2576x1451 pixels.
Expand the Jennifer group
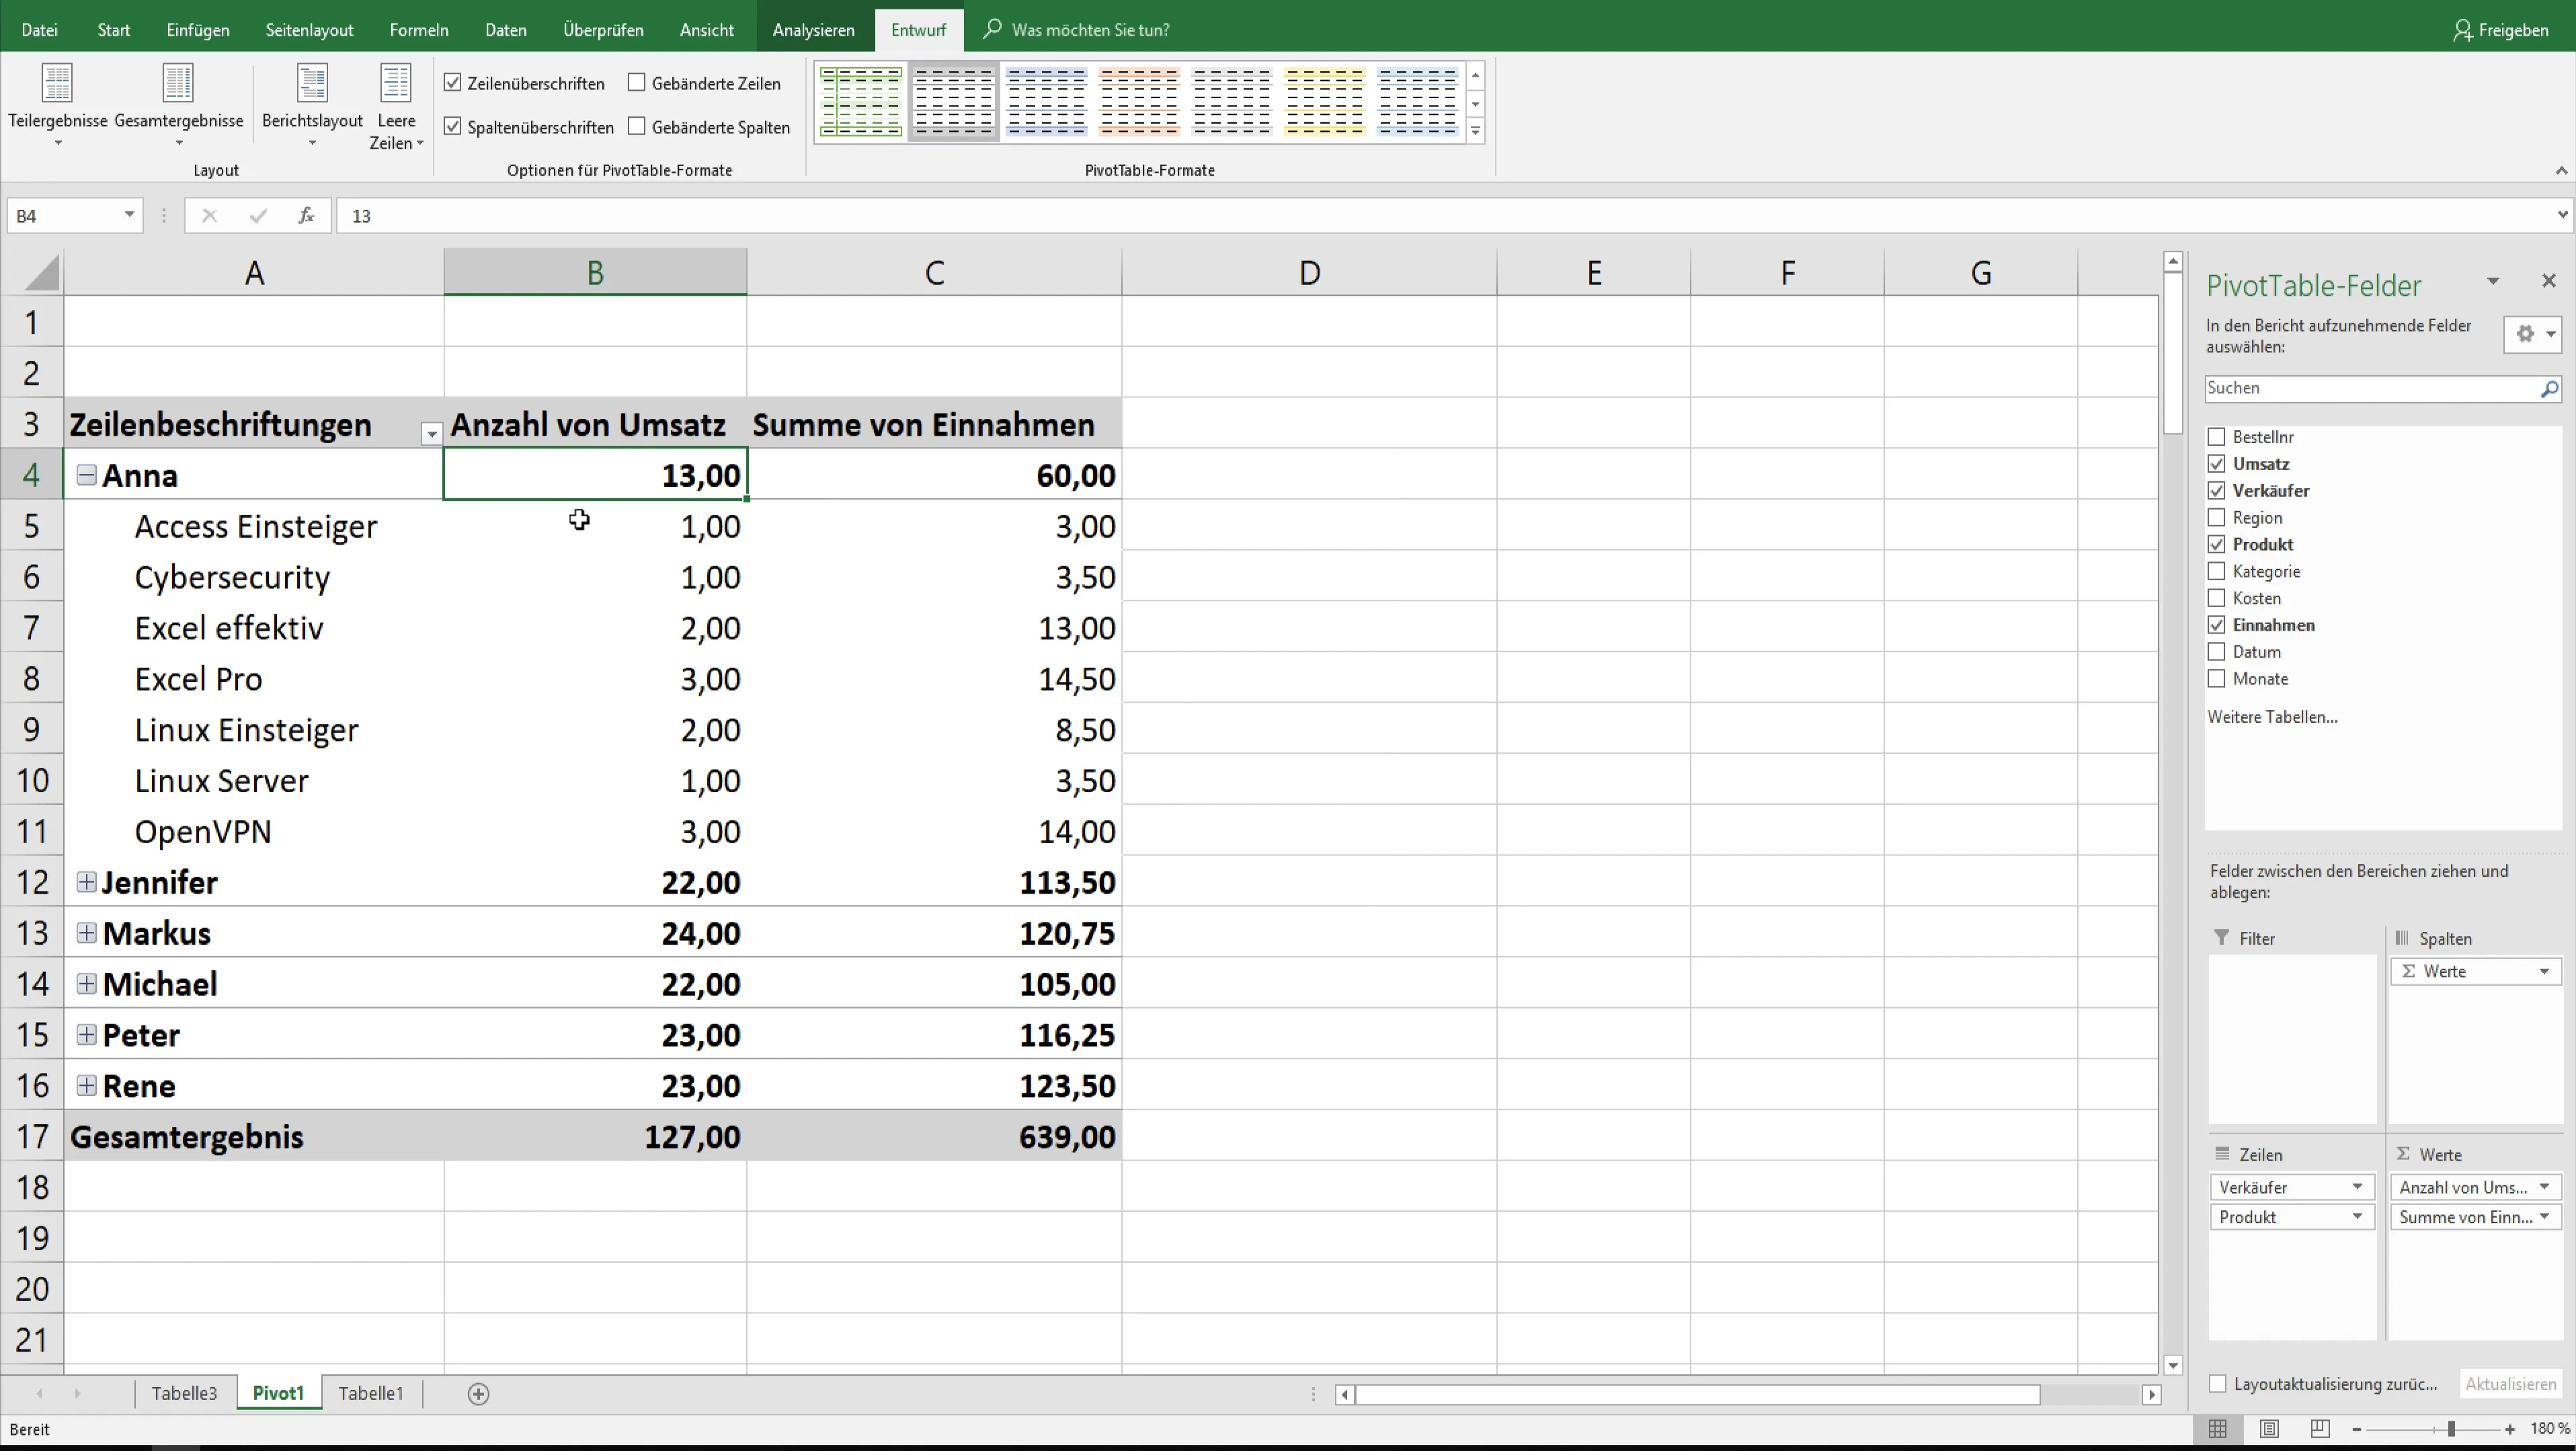(87, 882)
